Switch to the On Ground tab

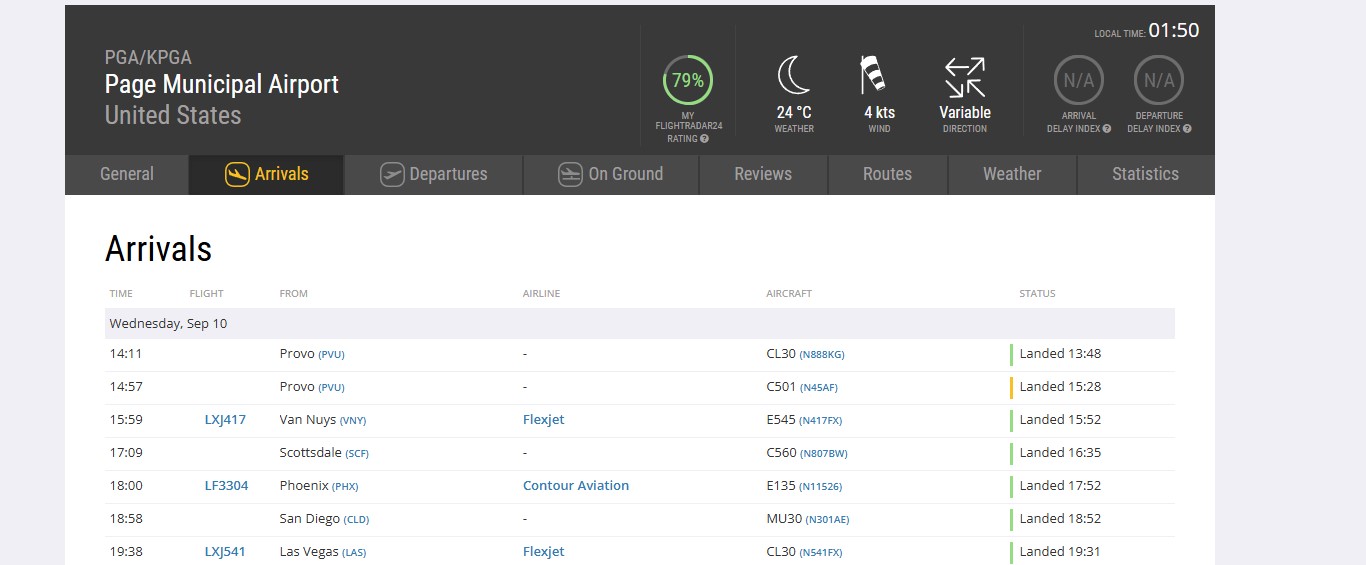click(x=611, y=174)
